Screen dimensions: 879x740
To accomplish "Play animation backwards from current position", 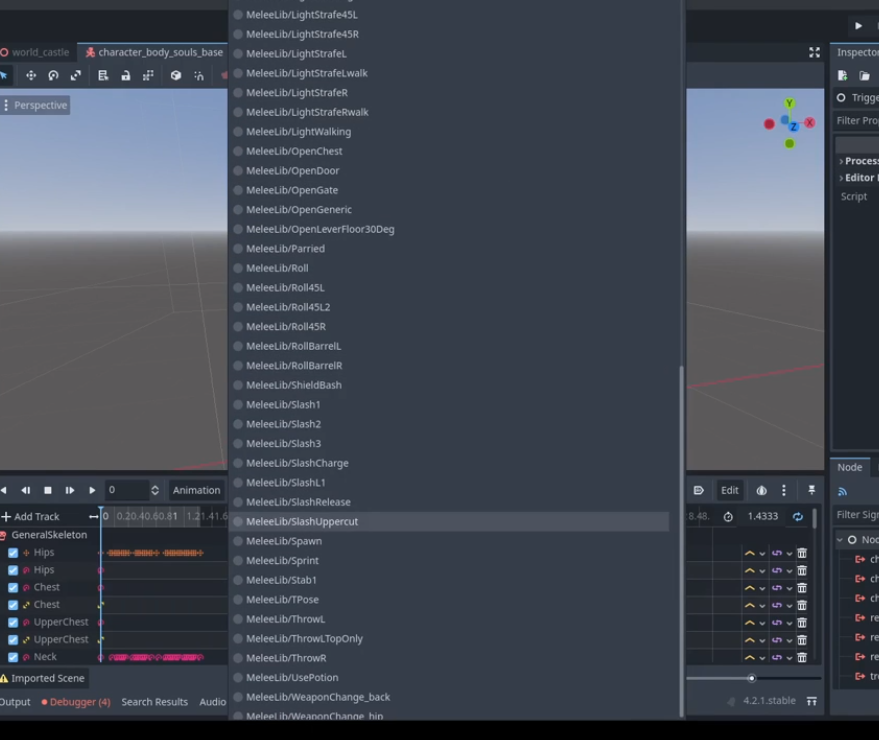I will coord(4,491).
